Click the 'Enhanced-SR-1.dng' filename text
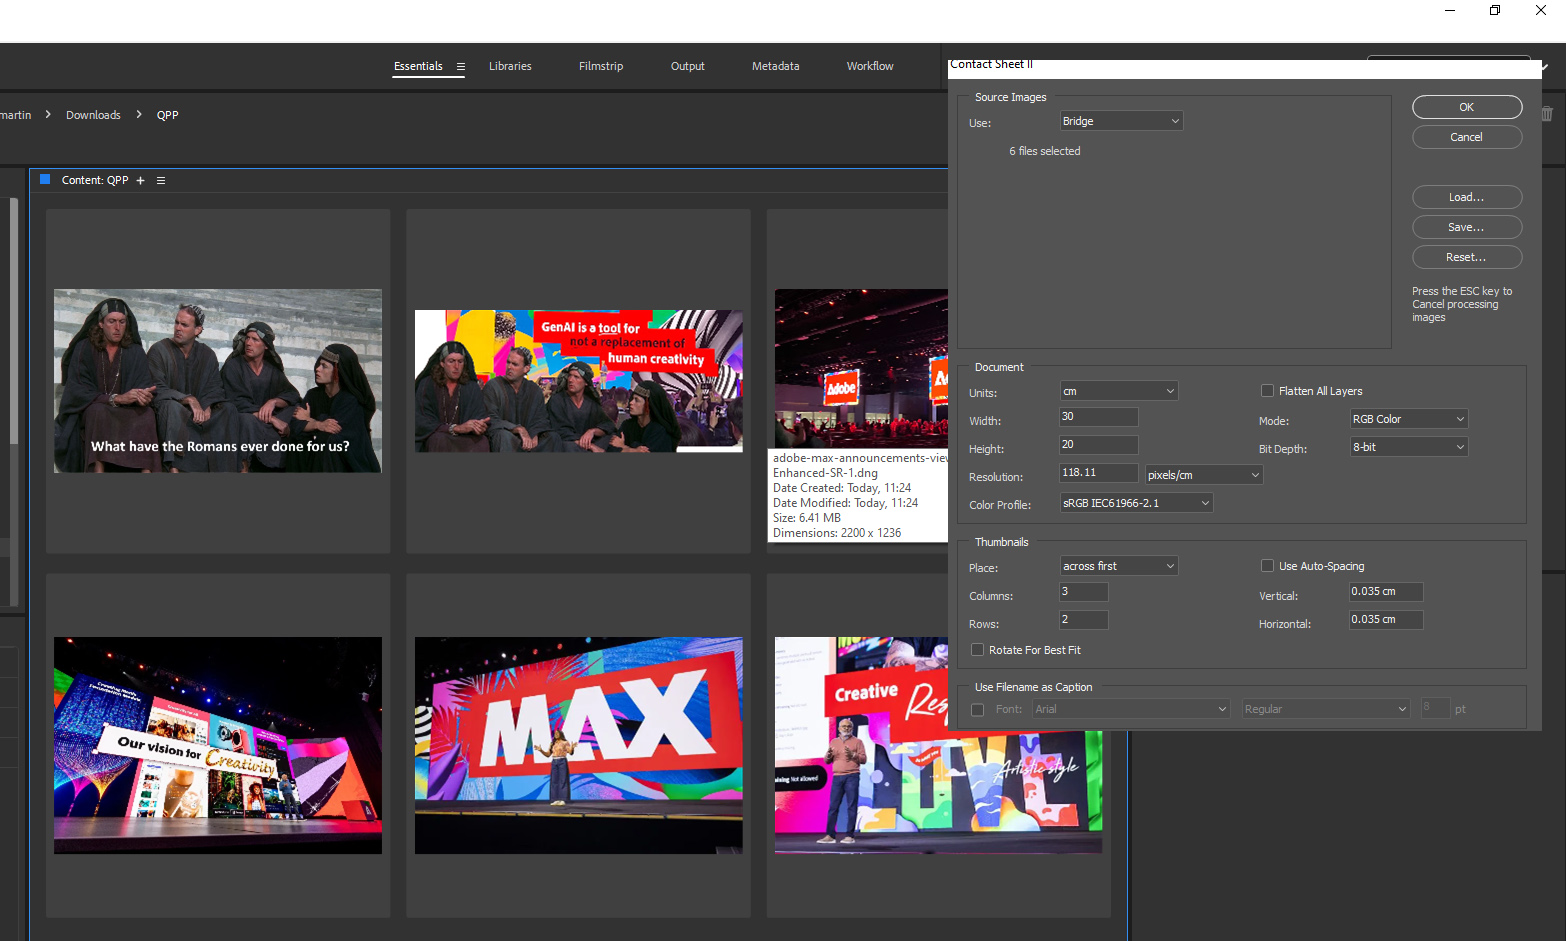 click(x=825, y=473)
